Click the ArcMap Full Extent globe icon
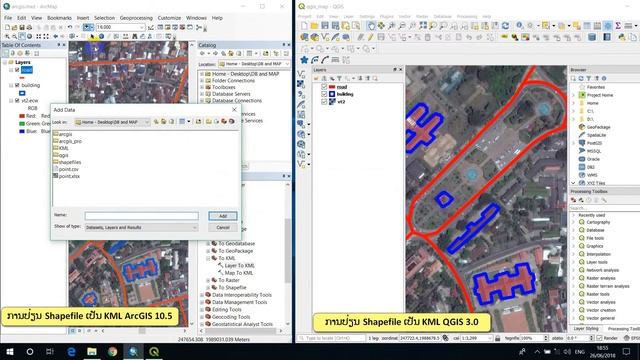 [29, 36]
